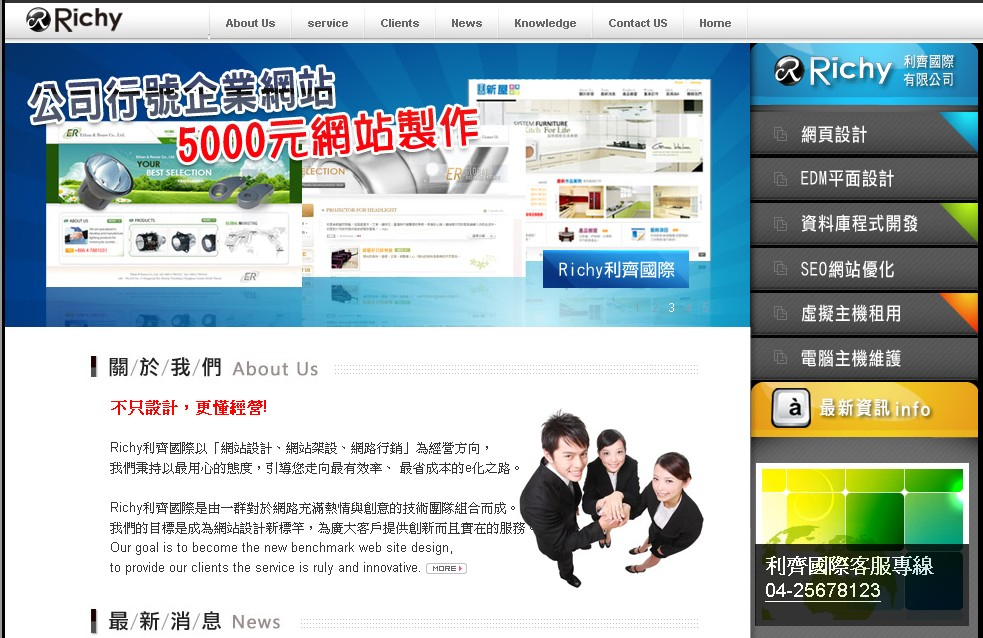The image size is (983, 638).
Task: Select Knowledge in the top navigation
Action: click(x=545, y=23)
